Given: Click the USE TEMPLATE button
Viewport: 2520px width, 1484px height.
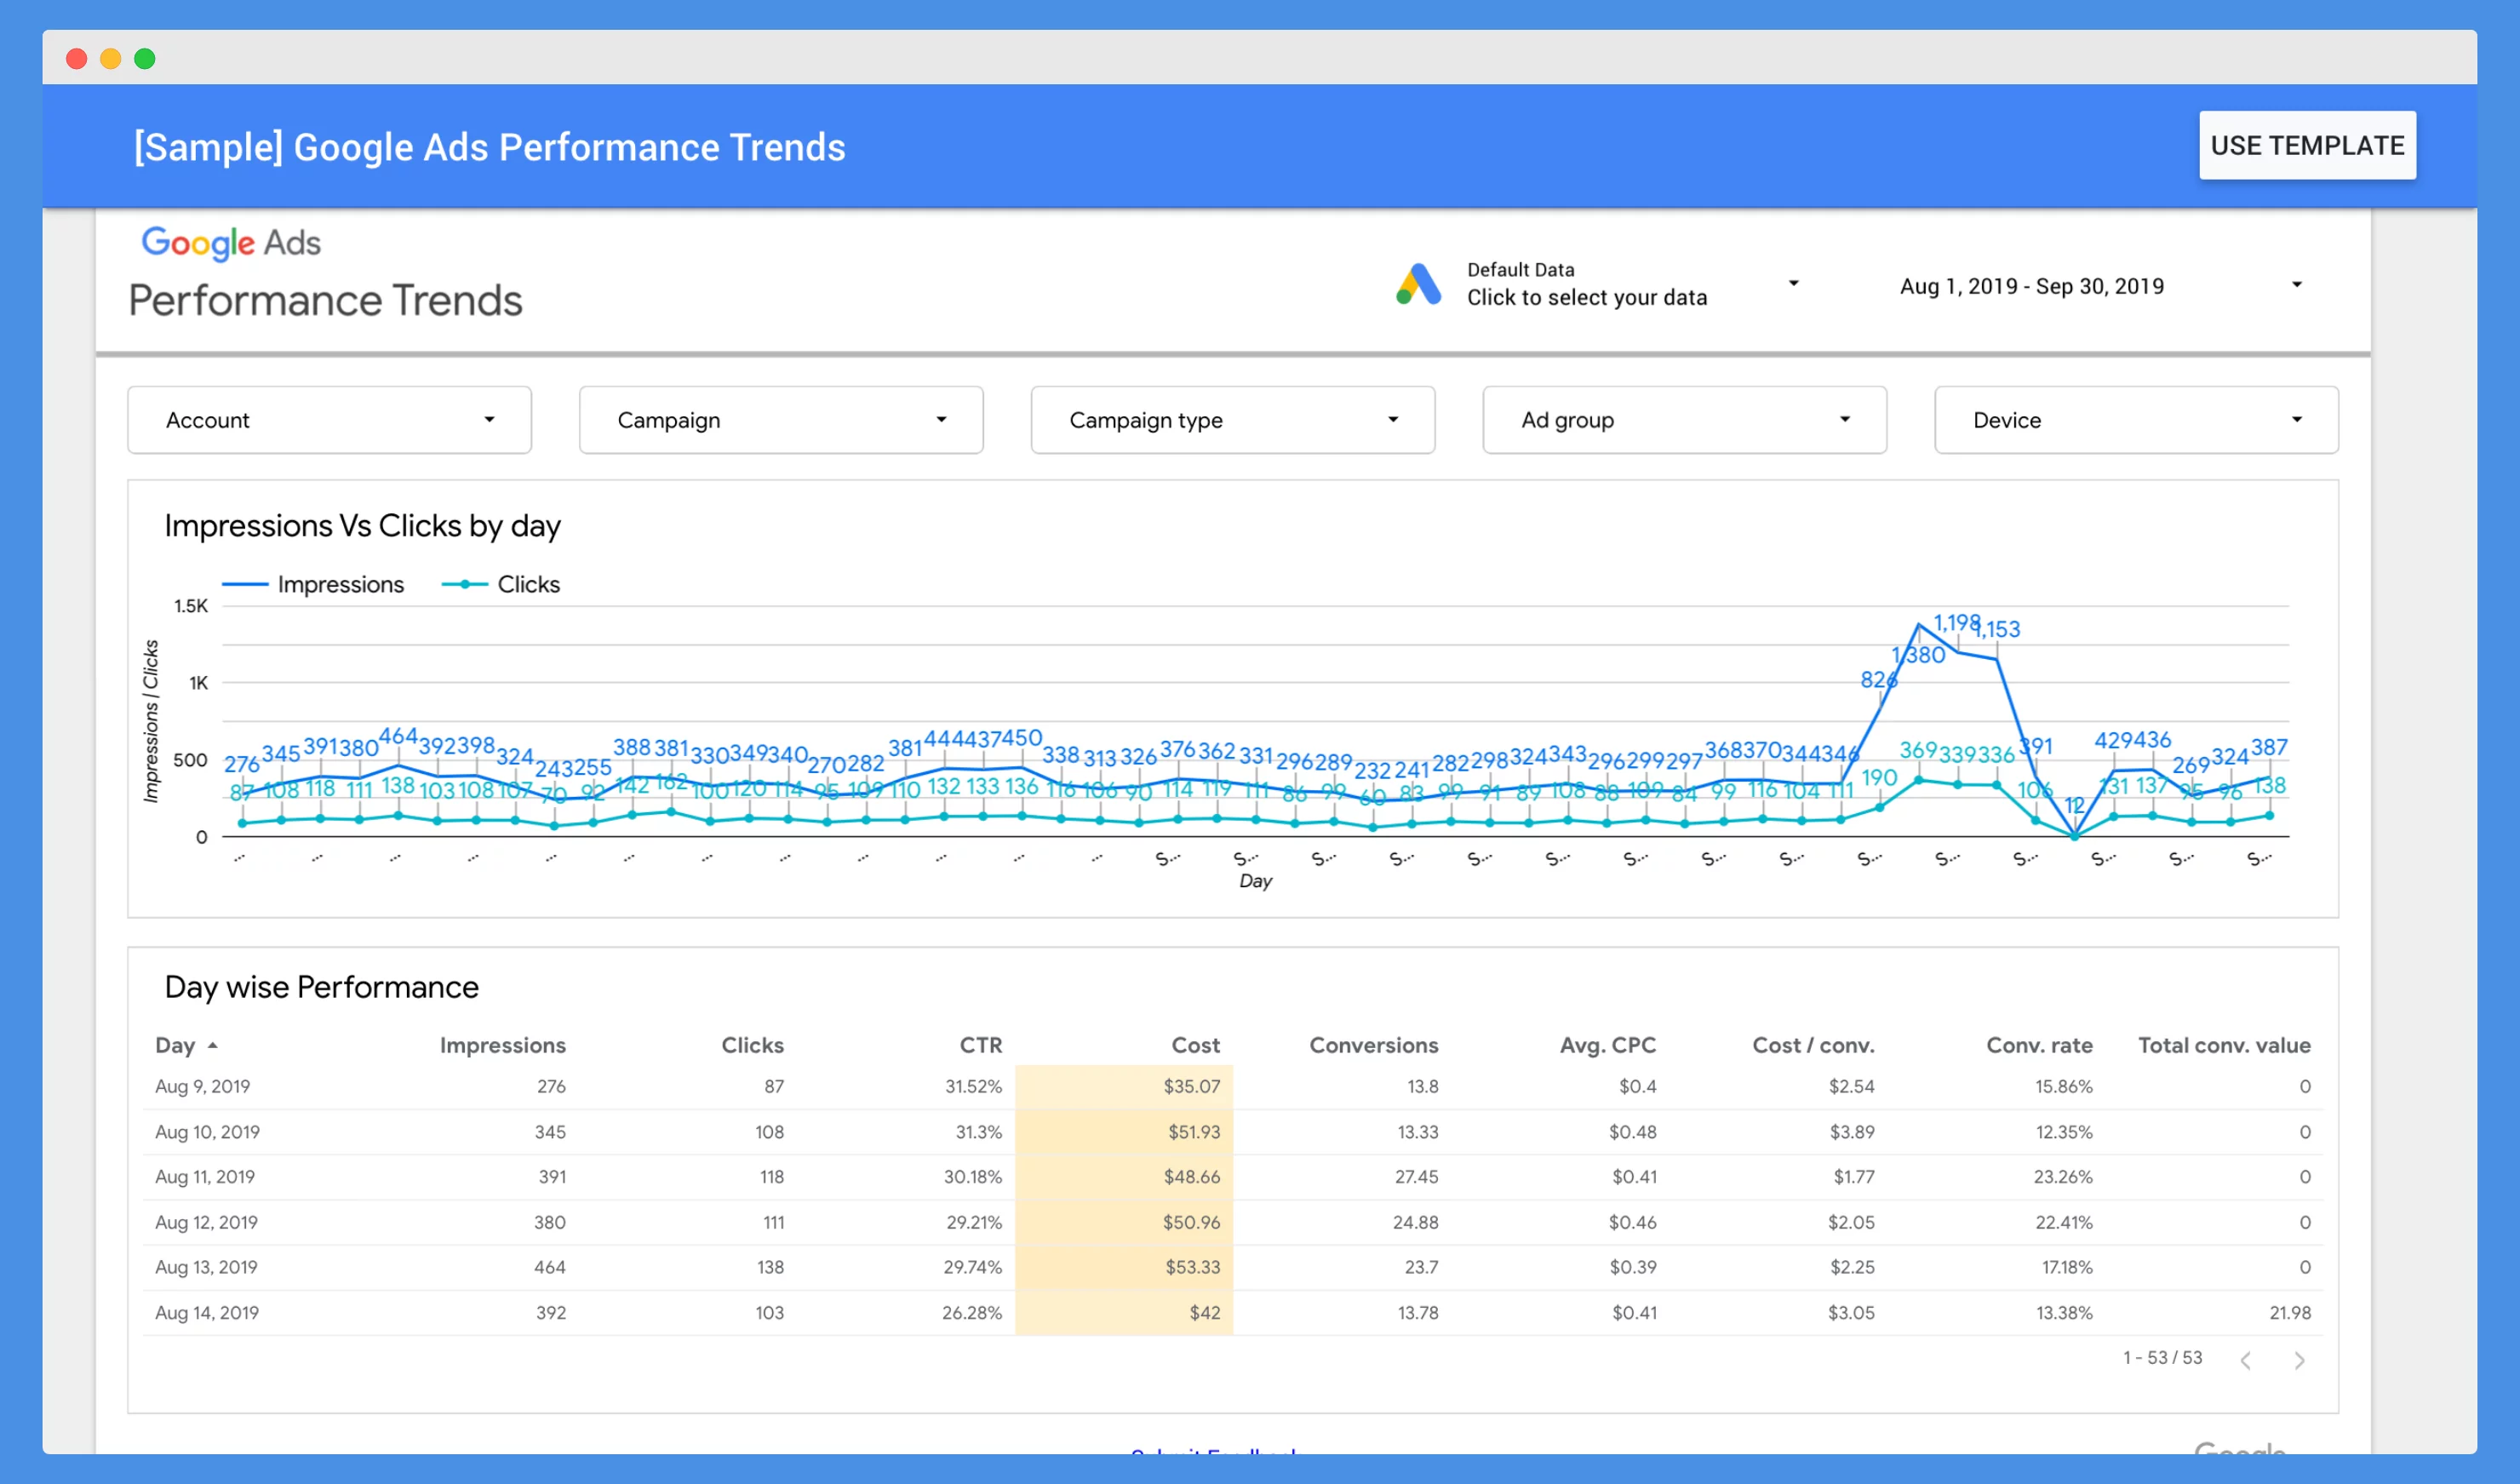Looking at the screenshot, I should [x=2307, y=146].
